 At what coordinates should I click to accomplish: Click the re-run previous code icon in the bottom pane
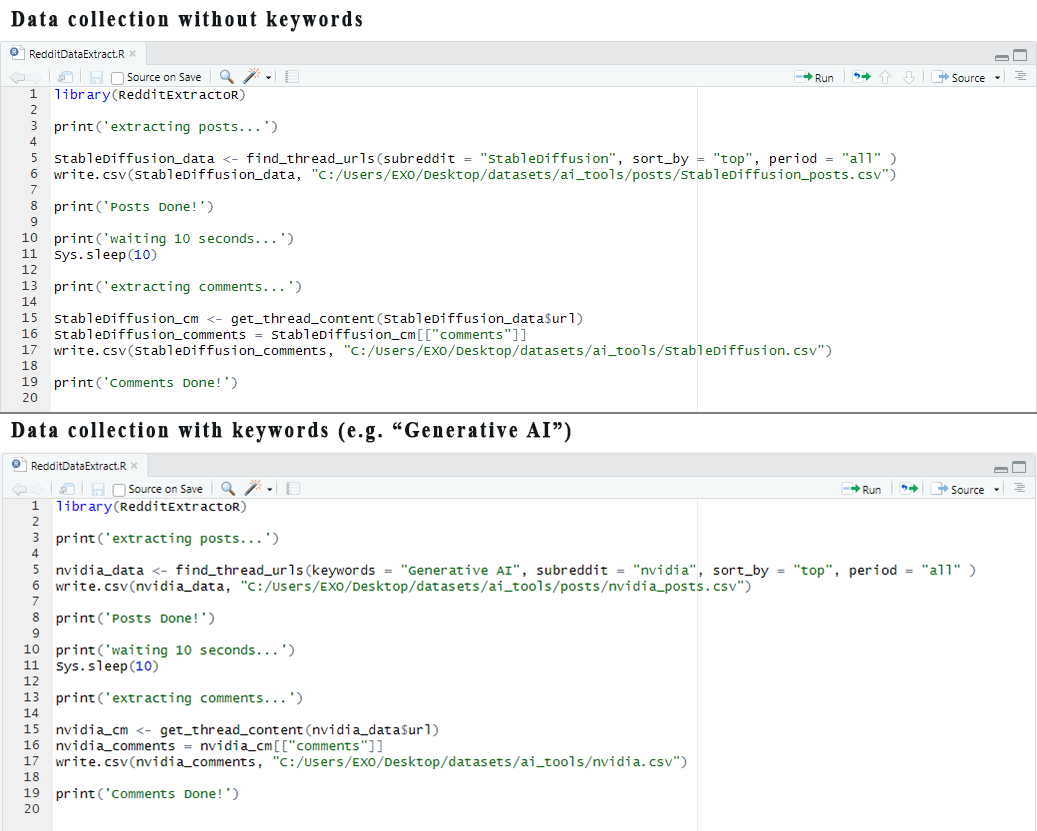click(909, 489)
